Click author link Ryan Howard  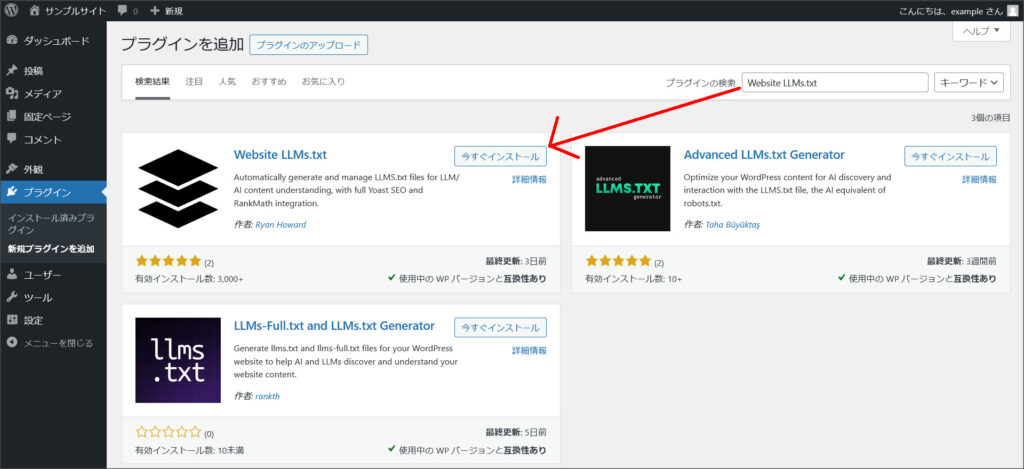pyautogui.click(x=280, y=225)
